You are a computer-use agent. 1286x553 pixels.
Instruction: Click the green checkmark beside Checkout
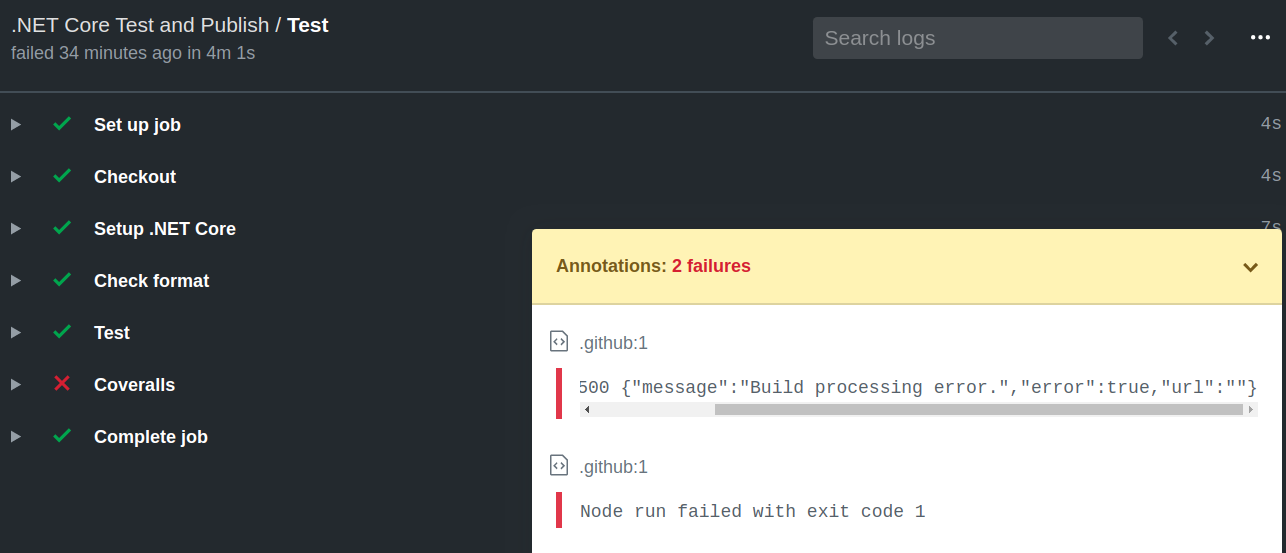62,176
